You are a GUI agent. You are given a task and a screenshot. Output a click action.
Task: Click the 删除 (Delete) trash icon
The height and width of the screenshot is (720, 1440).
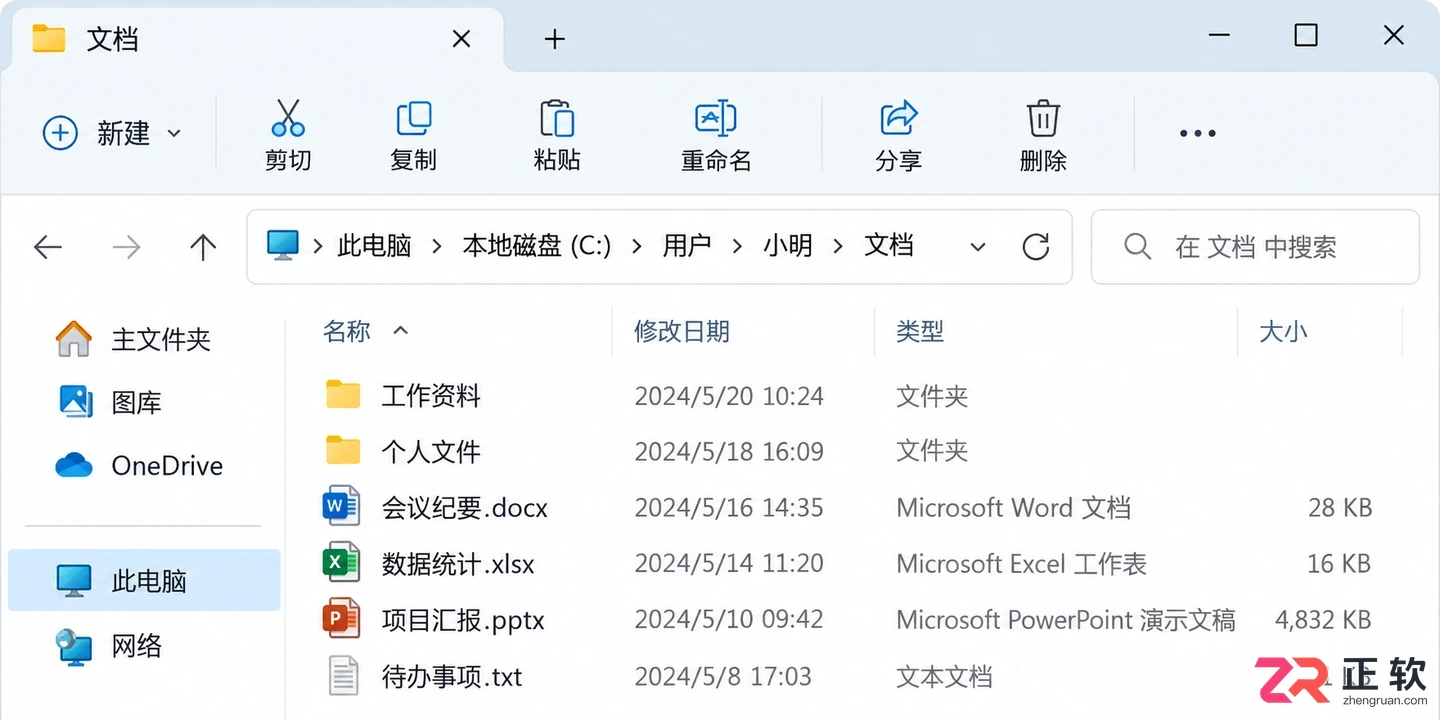pos(1043,118)
